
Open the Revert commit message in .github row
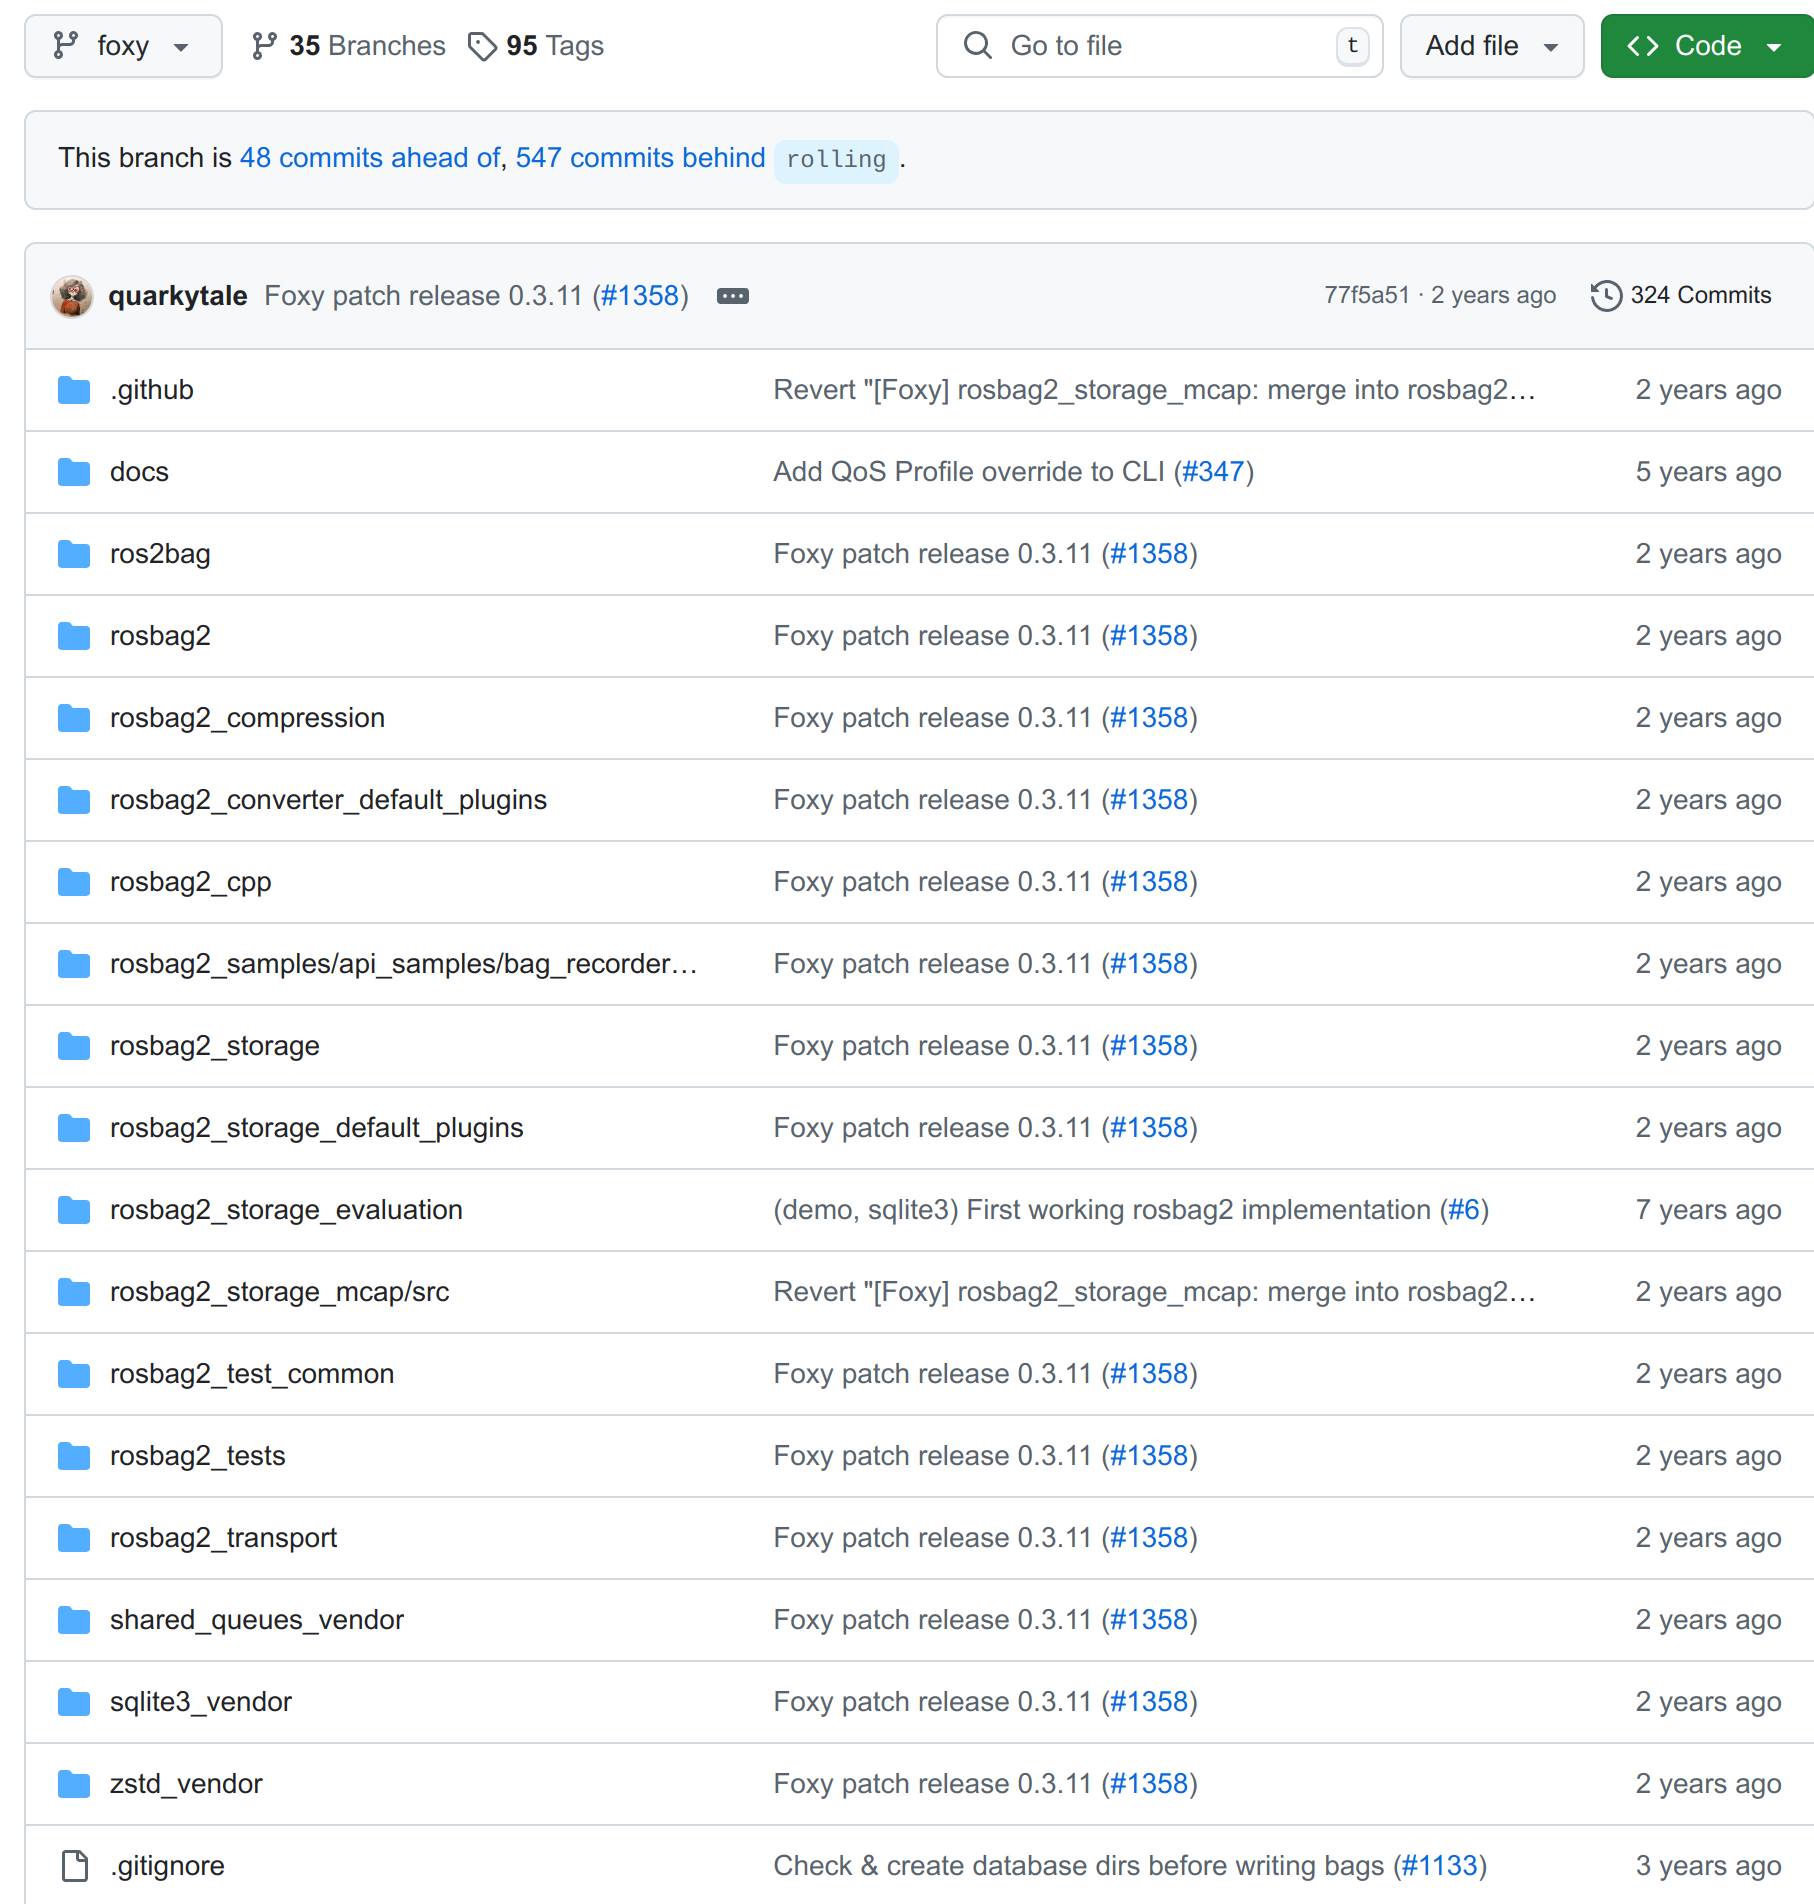[x=1154, y=390]
